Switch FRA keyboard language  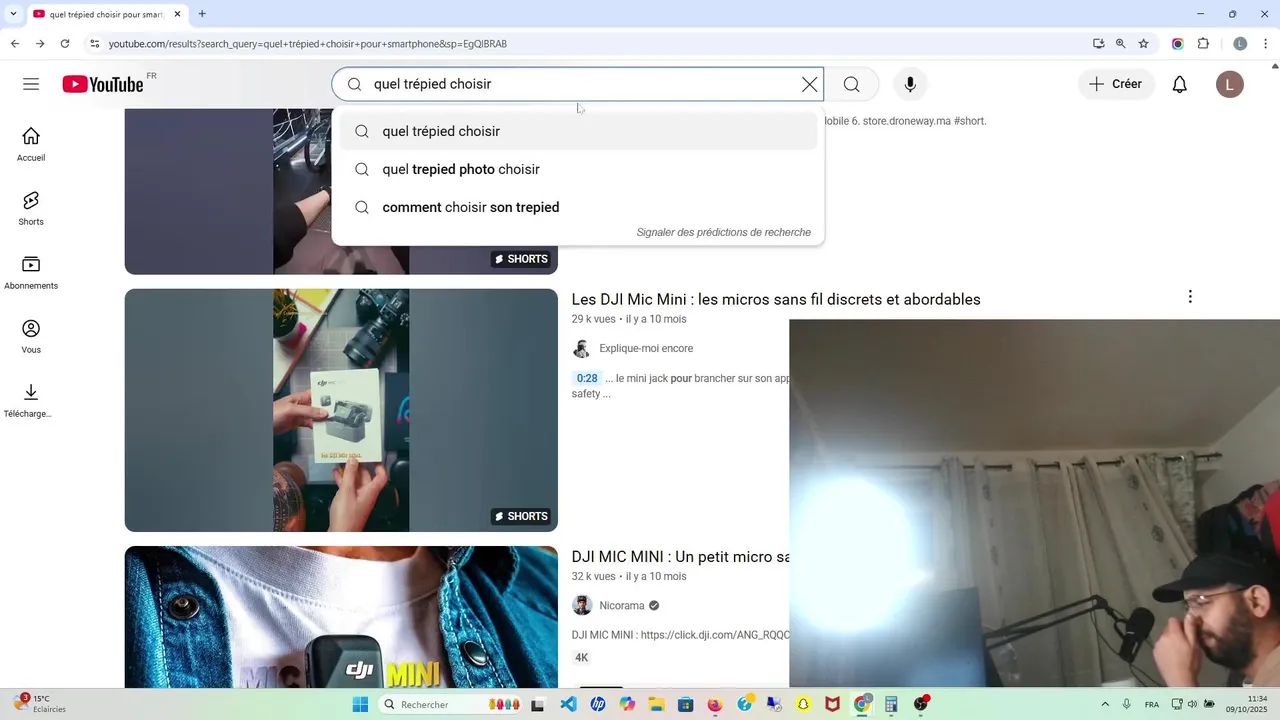pos(1152,704)
